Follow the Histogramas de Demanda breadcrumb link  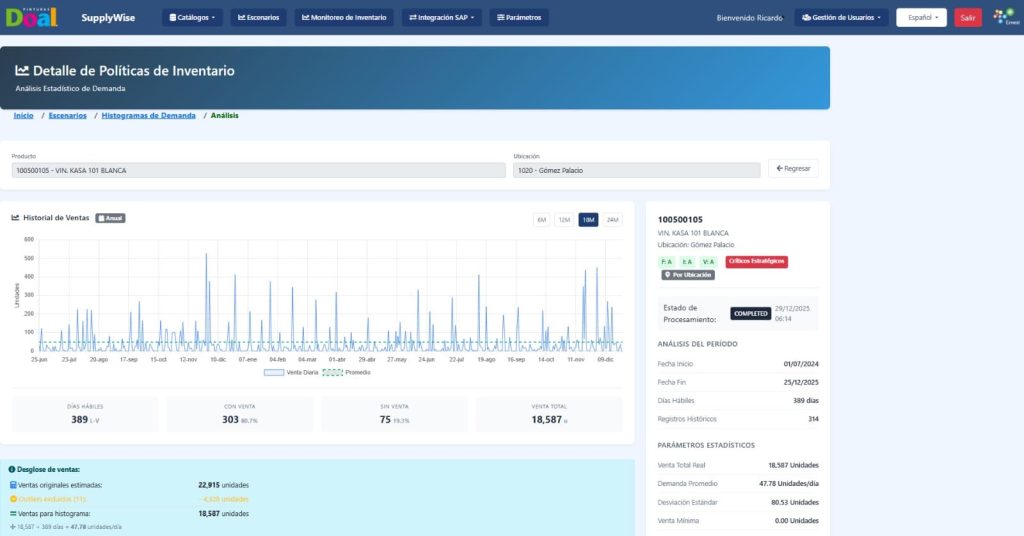pos(148,116)
